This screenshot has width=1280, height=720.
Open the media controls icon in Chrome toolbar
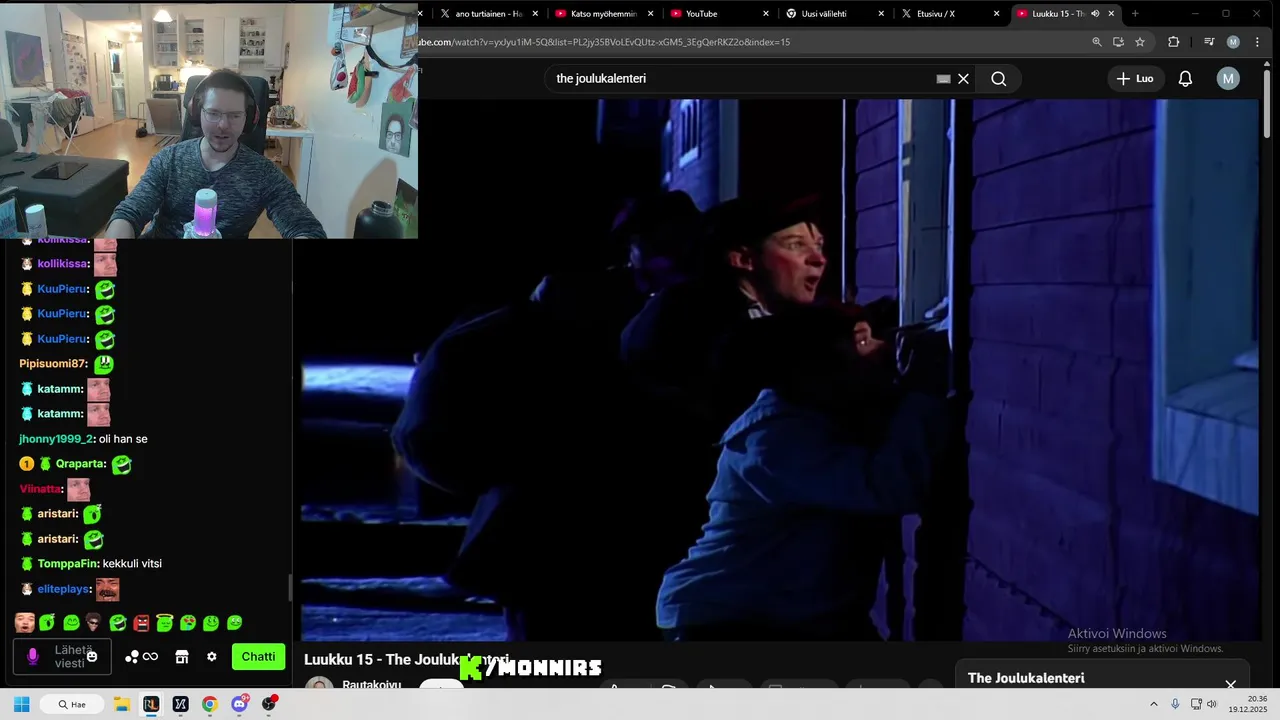pyautogui.click(x=1209, y=42)
